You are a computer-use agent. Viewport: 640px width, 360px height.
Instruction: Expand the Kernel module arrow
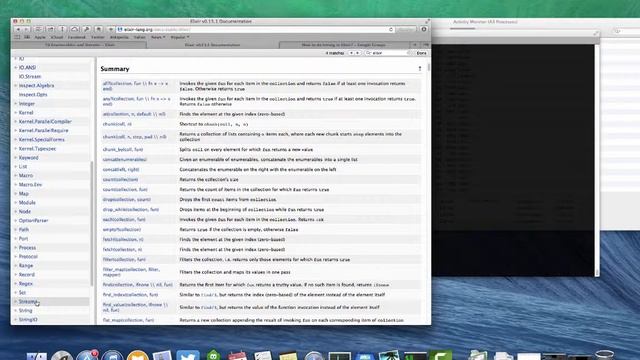click(16, 113)
